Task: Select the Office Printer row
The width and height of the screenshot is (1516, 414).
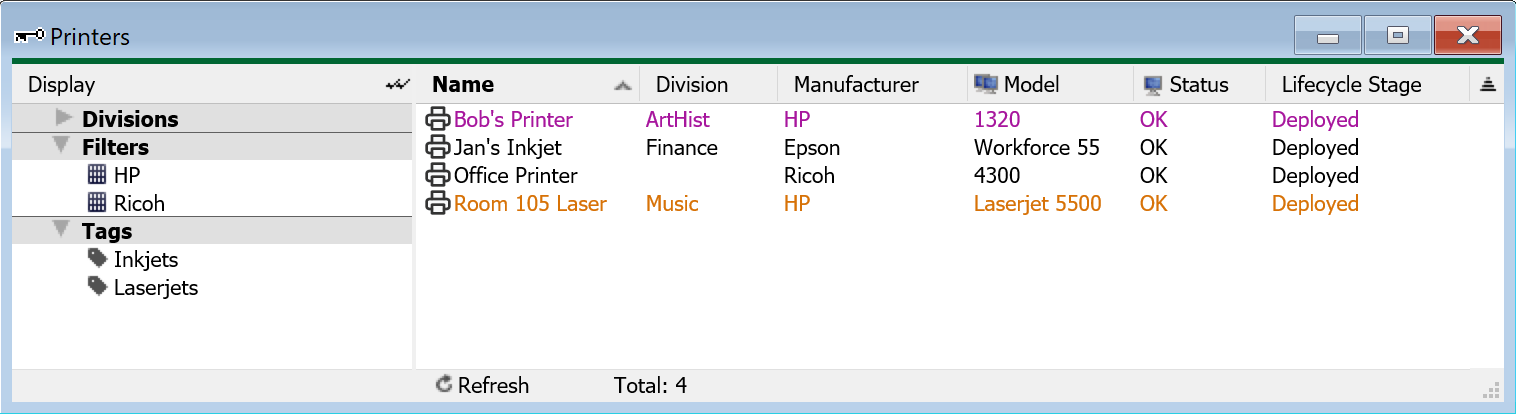Action: click(x=960, y=176)
